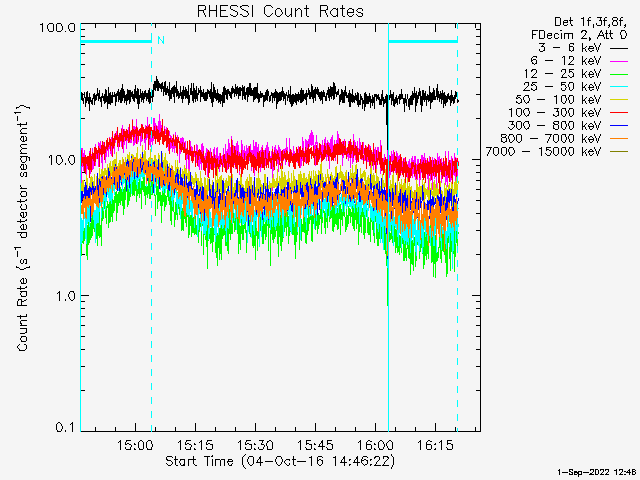Viewport: 640px width, 480px height.
Task: Click the x-axis '16:15' time label
Action: click(436, 445)
